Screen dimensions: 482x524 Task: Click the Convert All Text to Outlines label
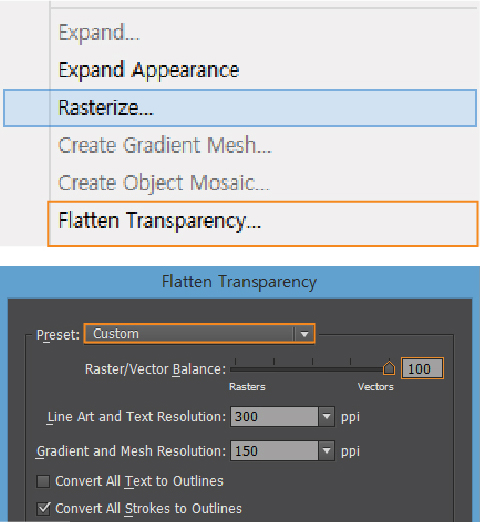(x=139, y=481)
